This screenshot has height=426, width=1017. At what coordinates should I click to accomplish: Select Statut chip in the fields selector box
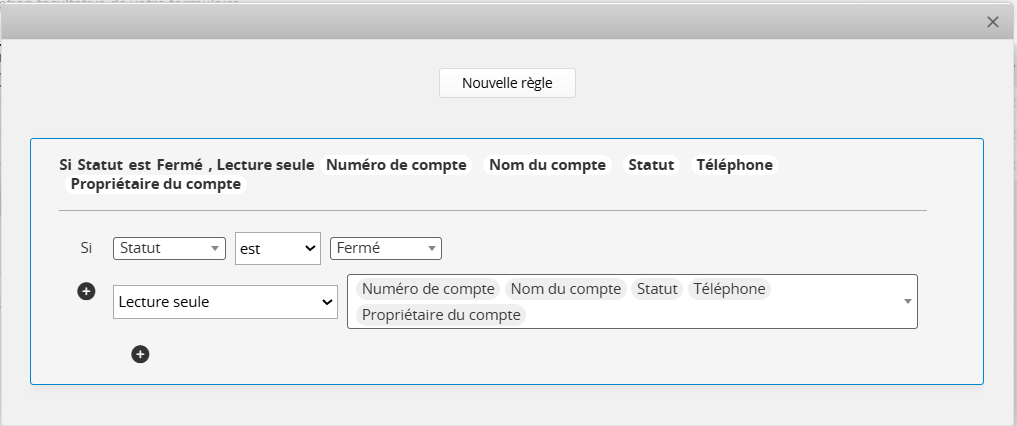point(656,289)
